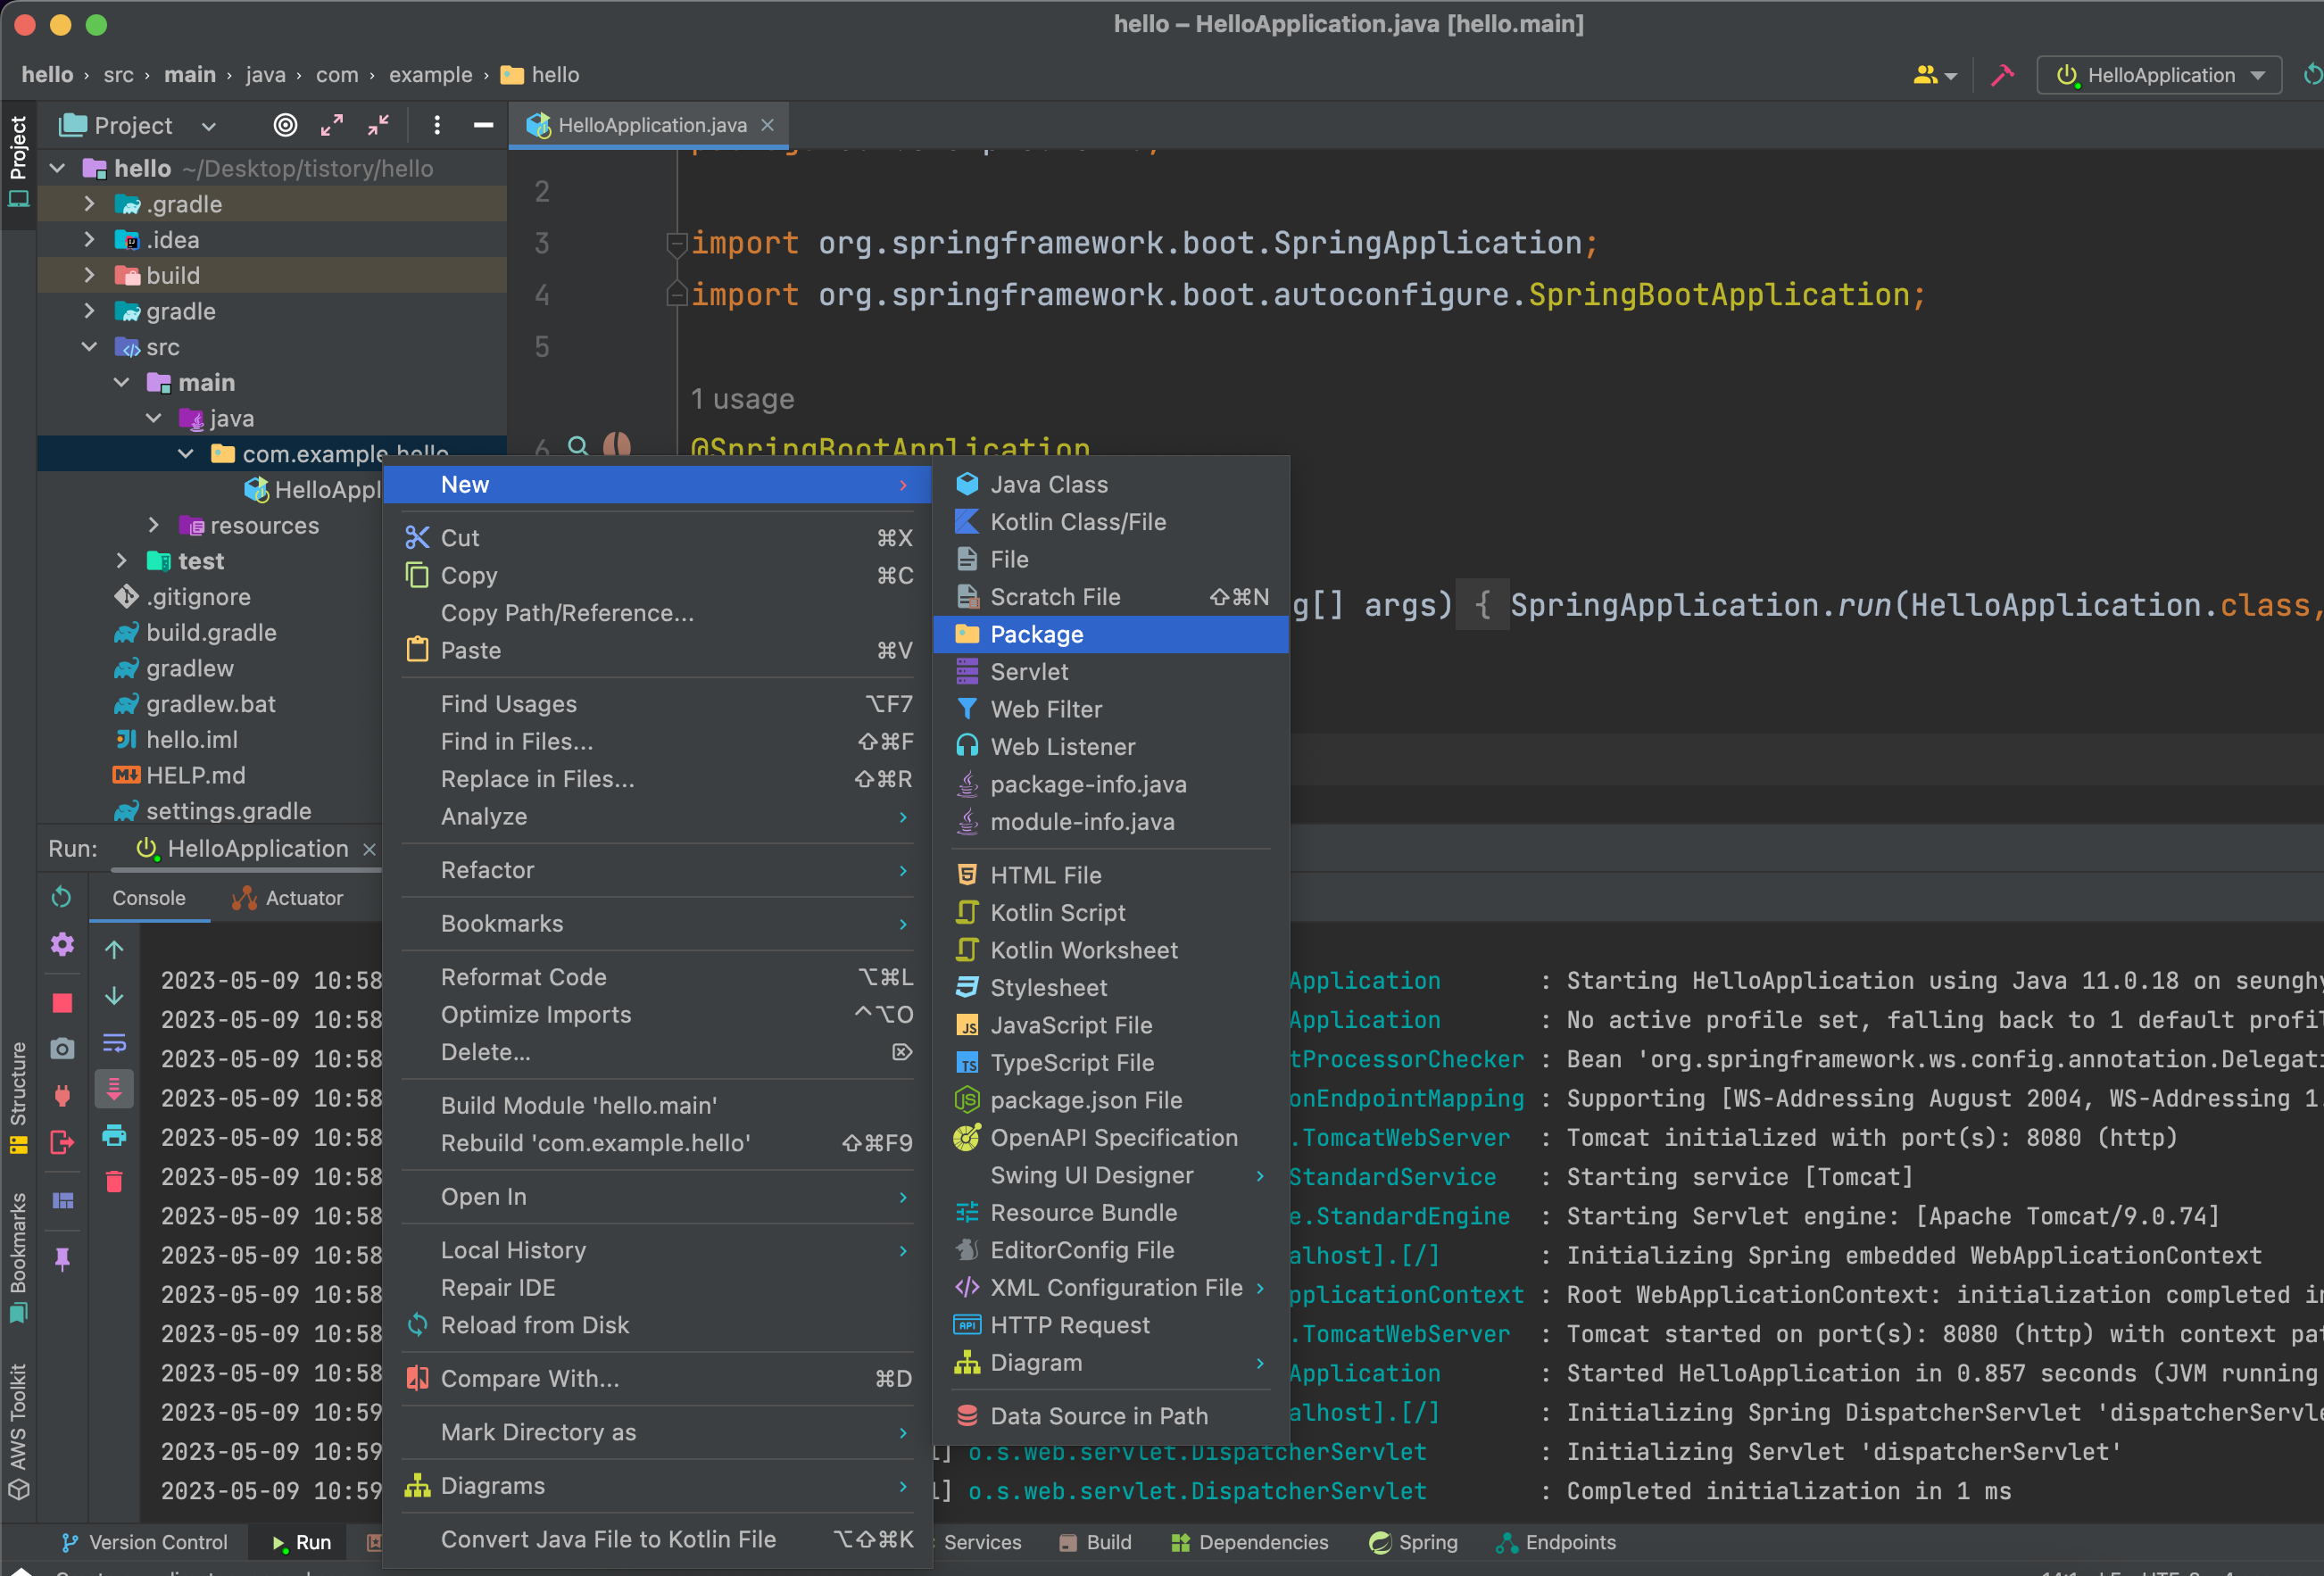The width and height of the screenshot is (2324, 1576).
Task: Click the red Stop button in Run panel
Action: [62, 1003]
